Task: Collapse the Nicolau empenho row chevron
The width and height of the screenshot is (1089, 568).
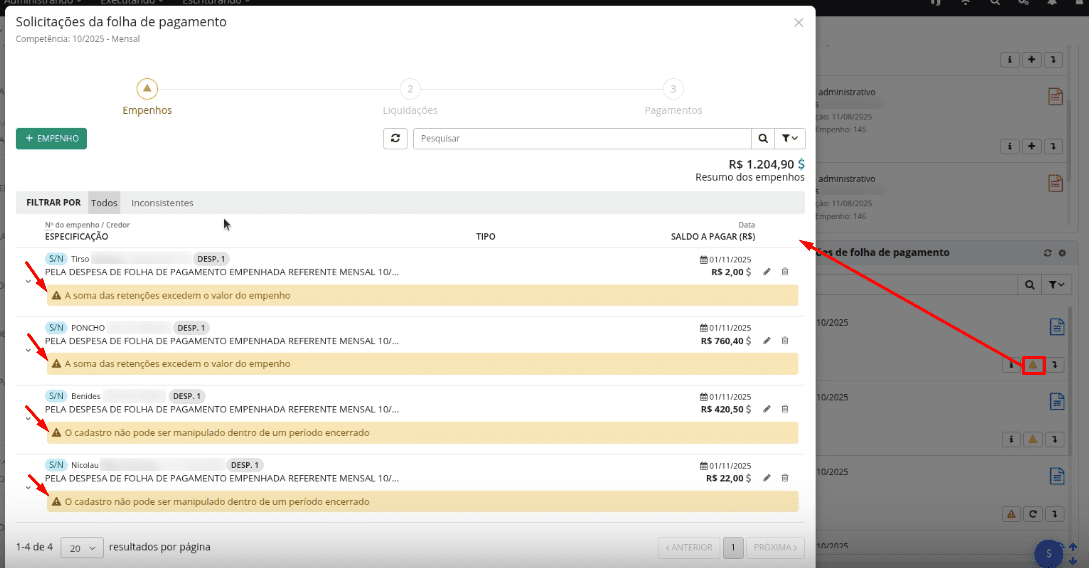Action: 27,487
